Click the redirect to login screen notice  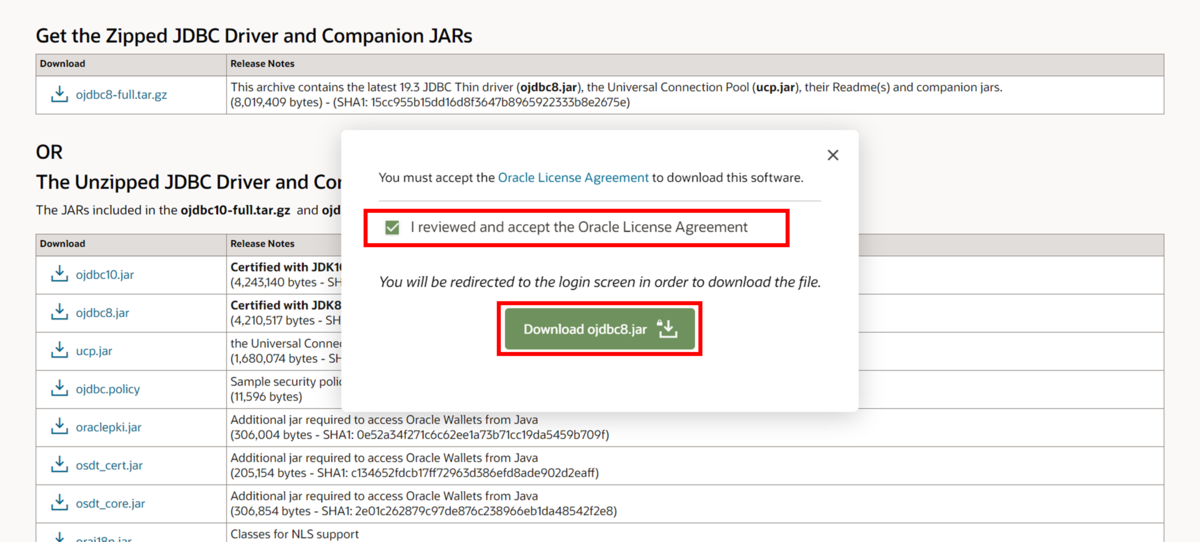pyautogui.click(x=599, y=282)
